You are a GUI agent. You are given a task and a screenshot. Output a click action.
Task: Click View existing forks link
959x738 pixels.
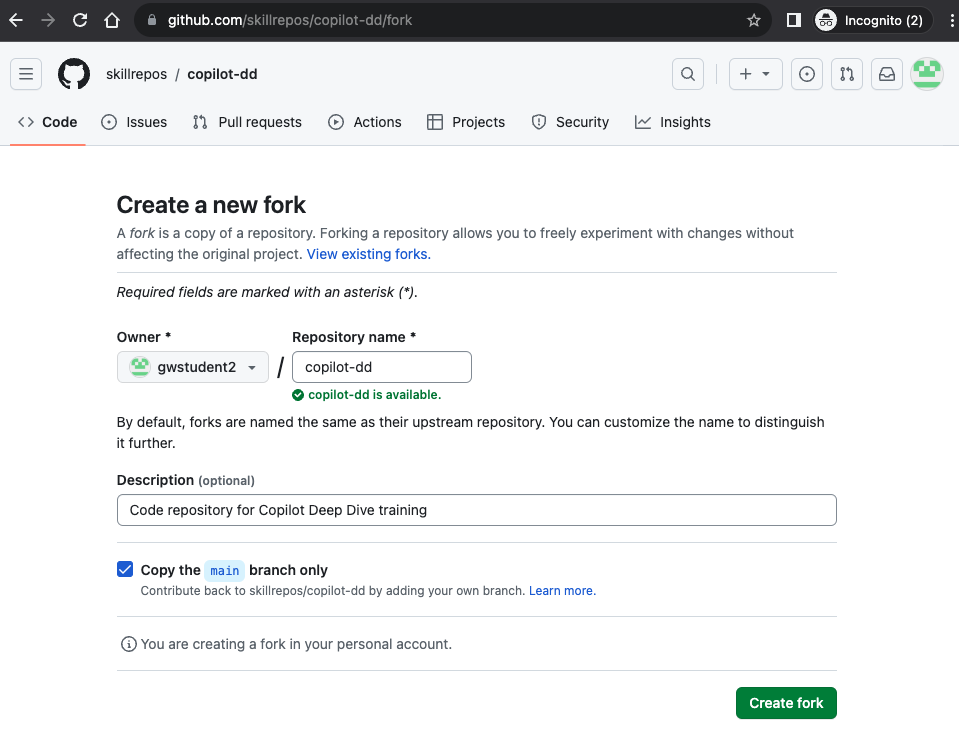[x=369, y=254]
